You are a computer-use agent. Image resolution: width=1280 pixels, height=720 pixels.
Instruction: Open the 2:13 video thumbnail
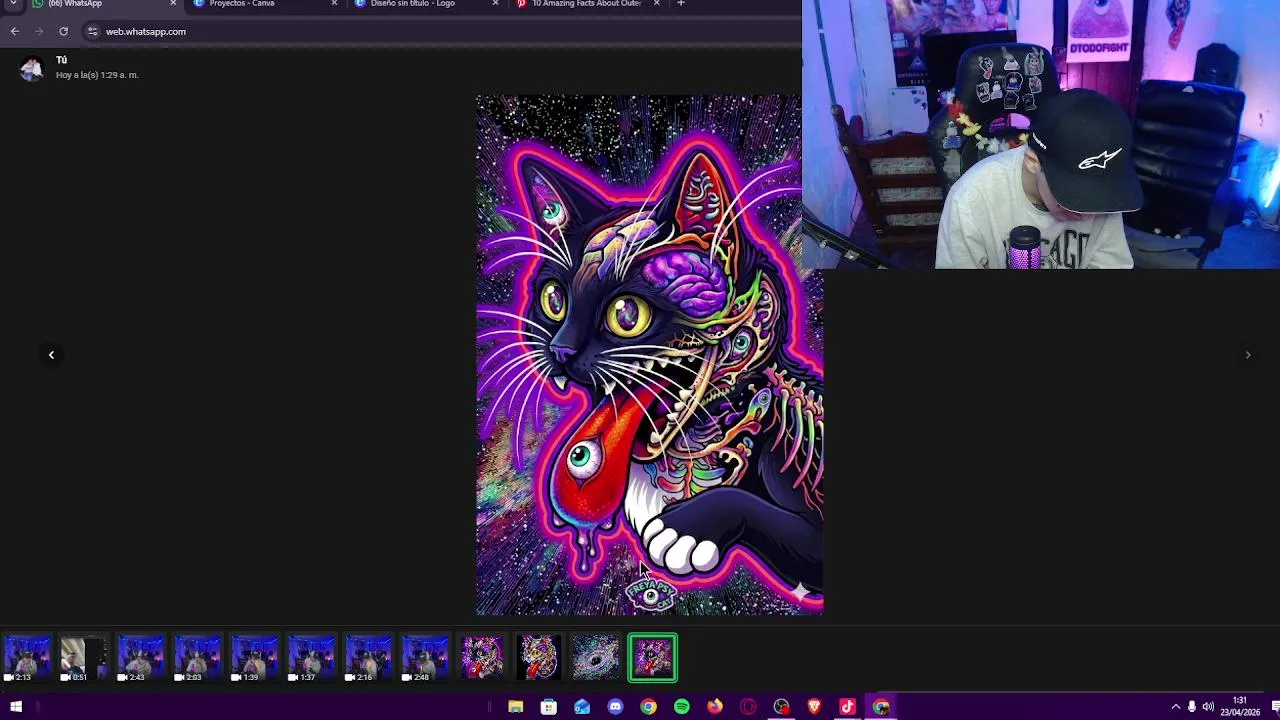coord(26,659)
